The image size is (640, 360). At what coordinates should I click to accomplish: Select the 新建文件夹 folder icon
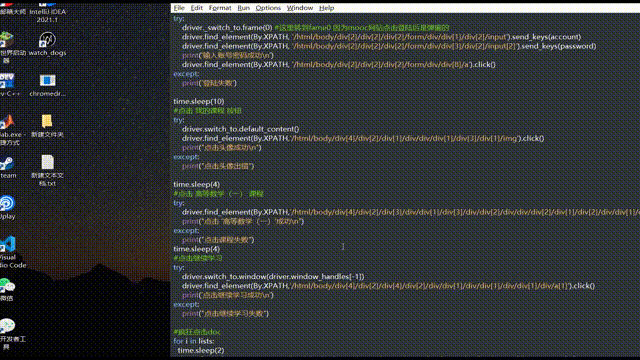tap(47, 126)
